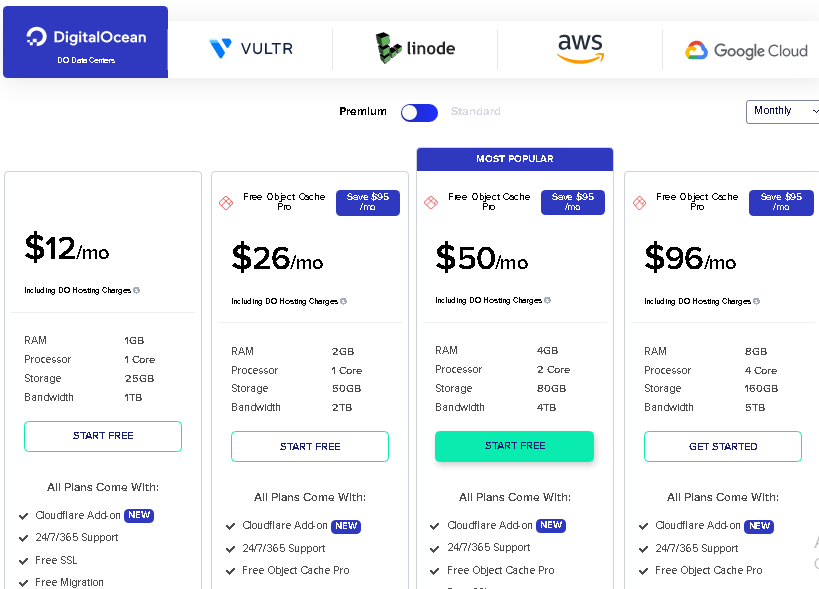The width and height of the screenshot is (819, 589).
Task: Click GET STARTED on the $96 plan
Action: coord(723,446)
